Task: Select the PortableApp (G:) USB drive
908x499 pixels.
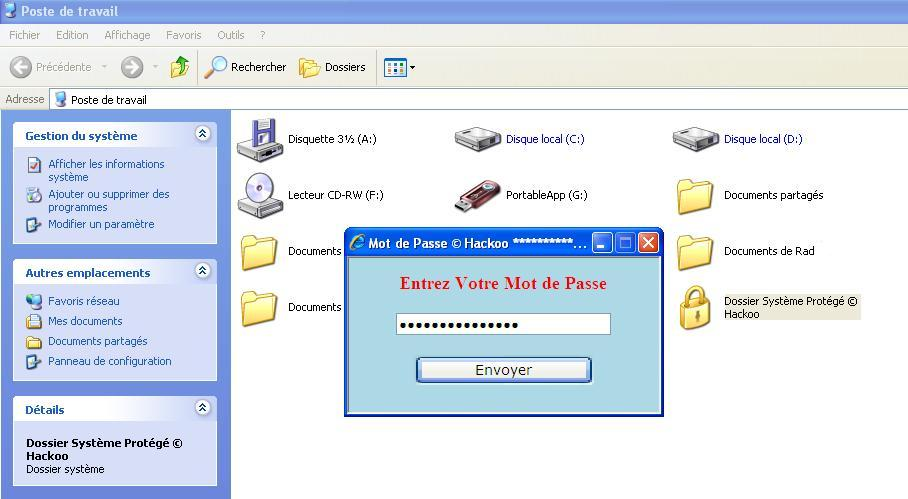Action: click(x=477, y=195)
